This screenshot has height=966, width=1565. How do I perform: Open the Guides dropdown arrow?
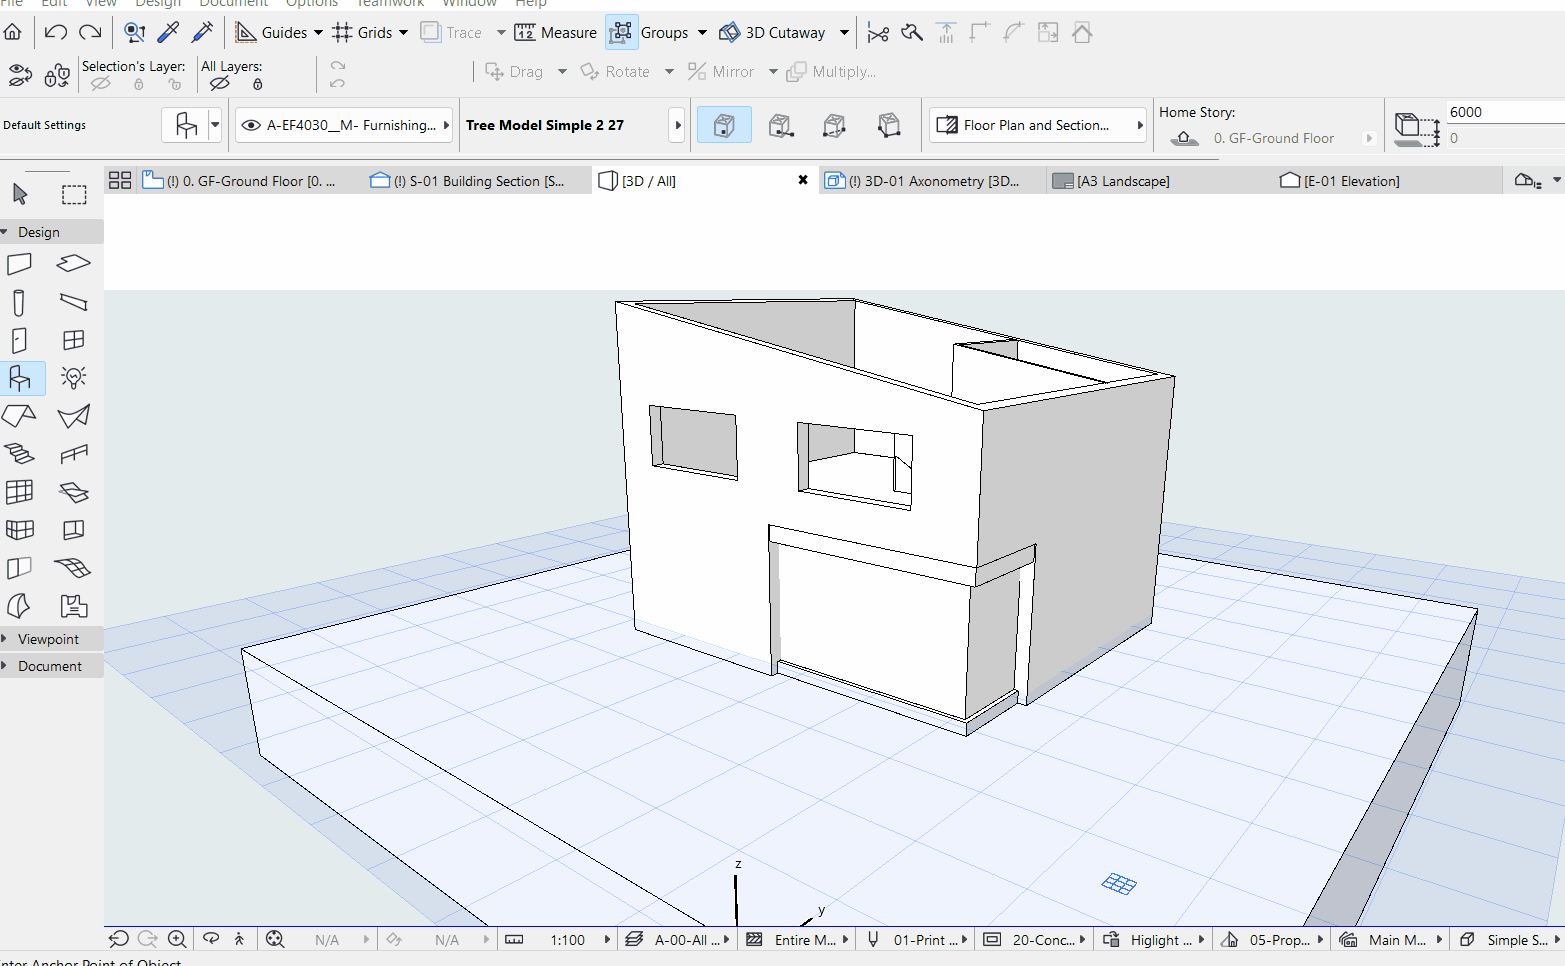click(318, 33)
